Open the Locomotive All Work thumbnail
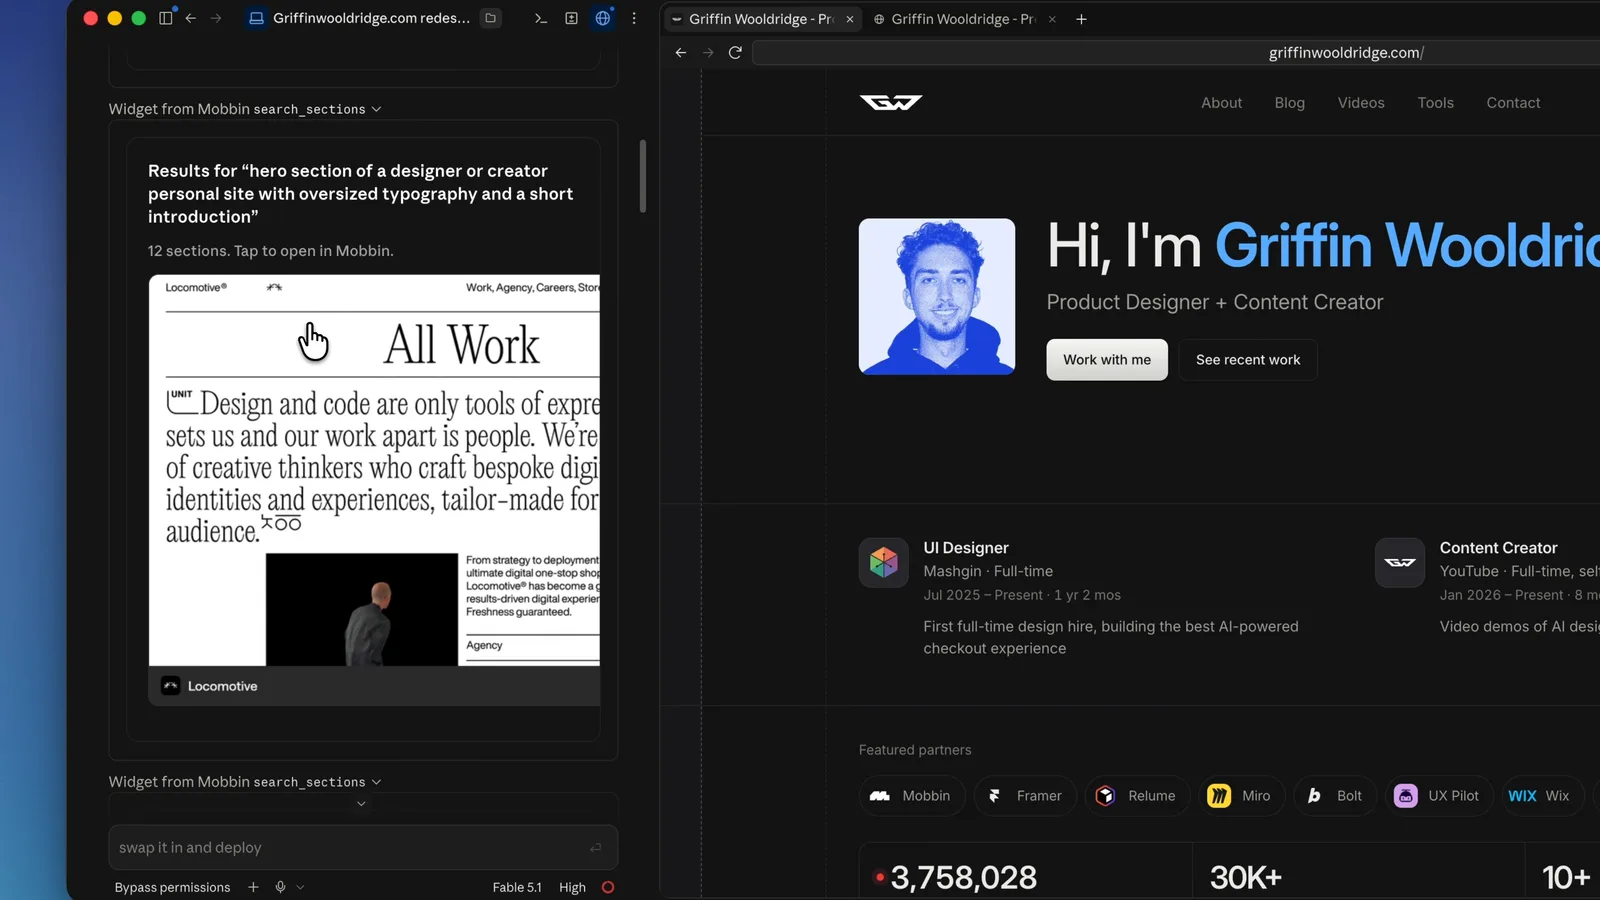Viewport: 1600px width, 900px height. point(374,470)
